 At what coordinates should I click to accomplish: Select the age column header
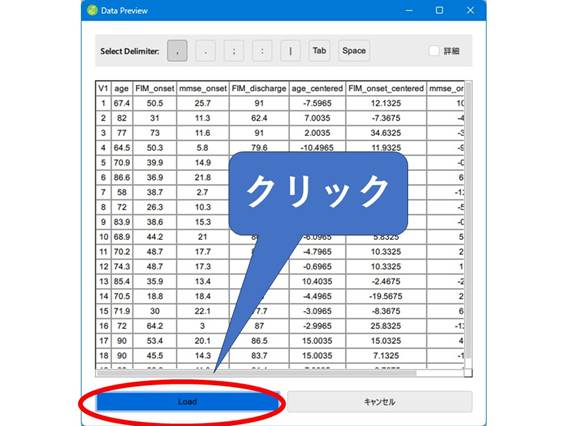pos(122,89)
